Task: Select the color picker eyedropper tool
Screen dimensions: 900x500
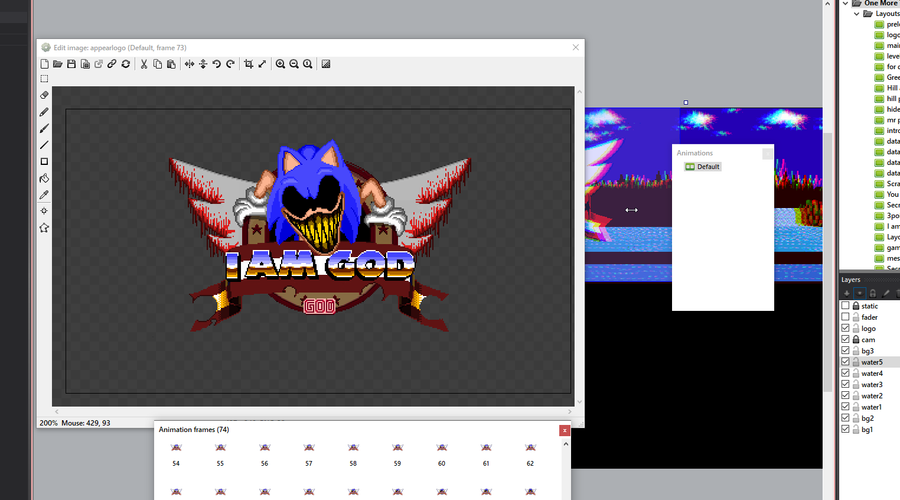Action: 44,195
